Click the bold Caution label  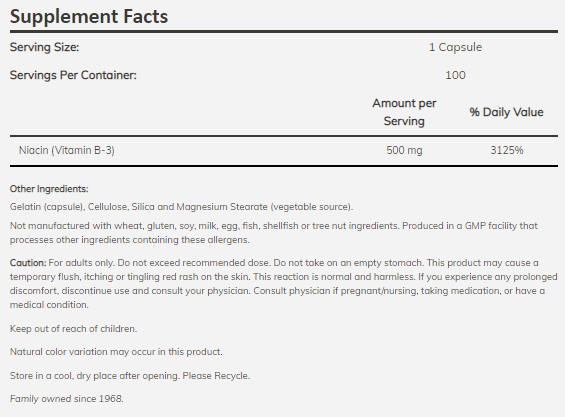[28, 263]
